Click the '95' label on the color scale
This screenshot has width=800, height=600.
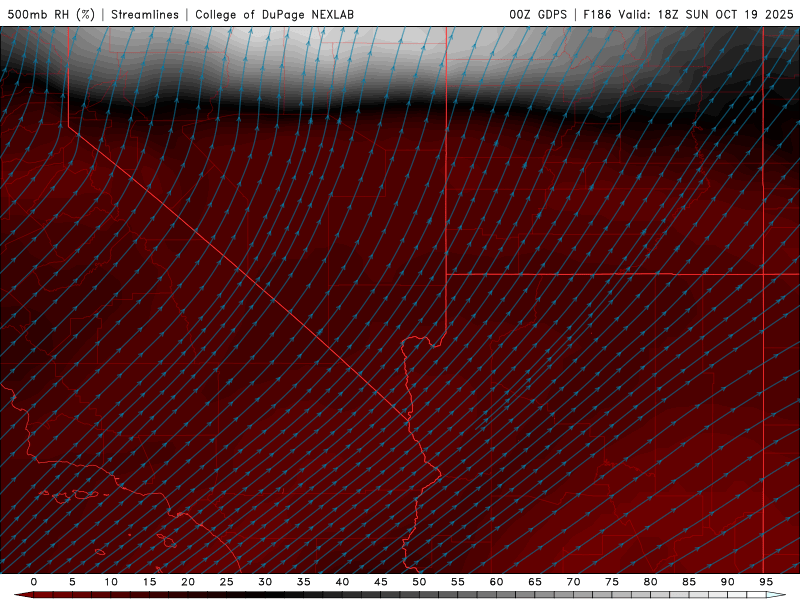(766, 582)
